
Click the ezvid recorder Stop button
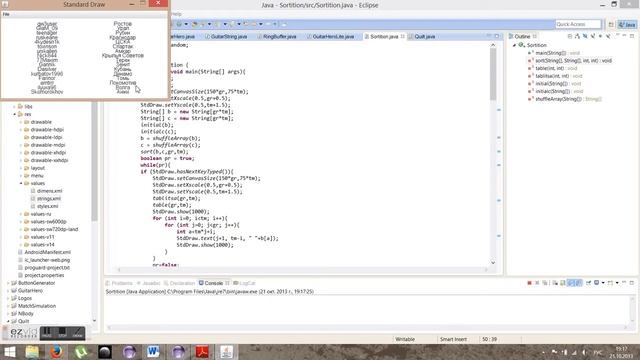coord(62,333)
